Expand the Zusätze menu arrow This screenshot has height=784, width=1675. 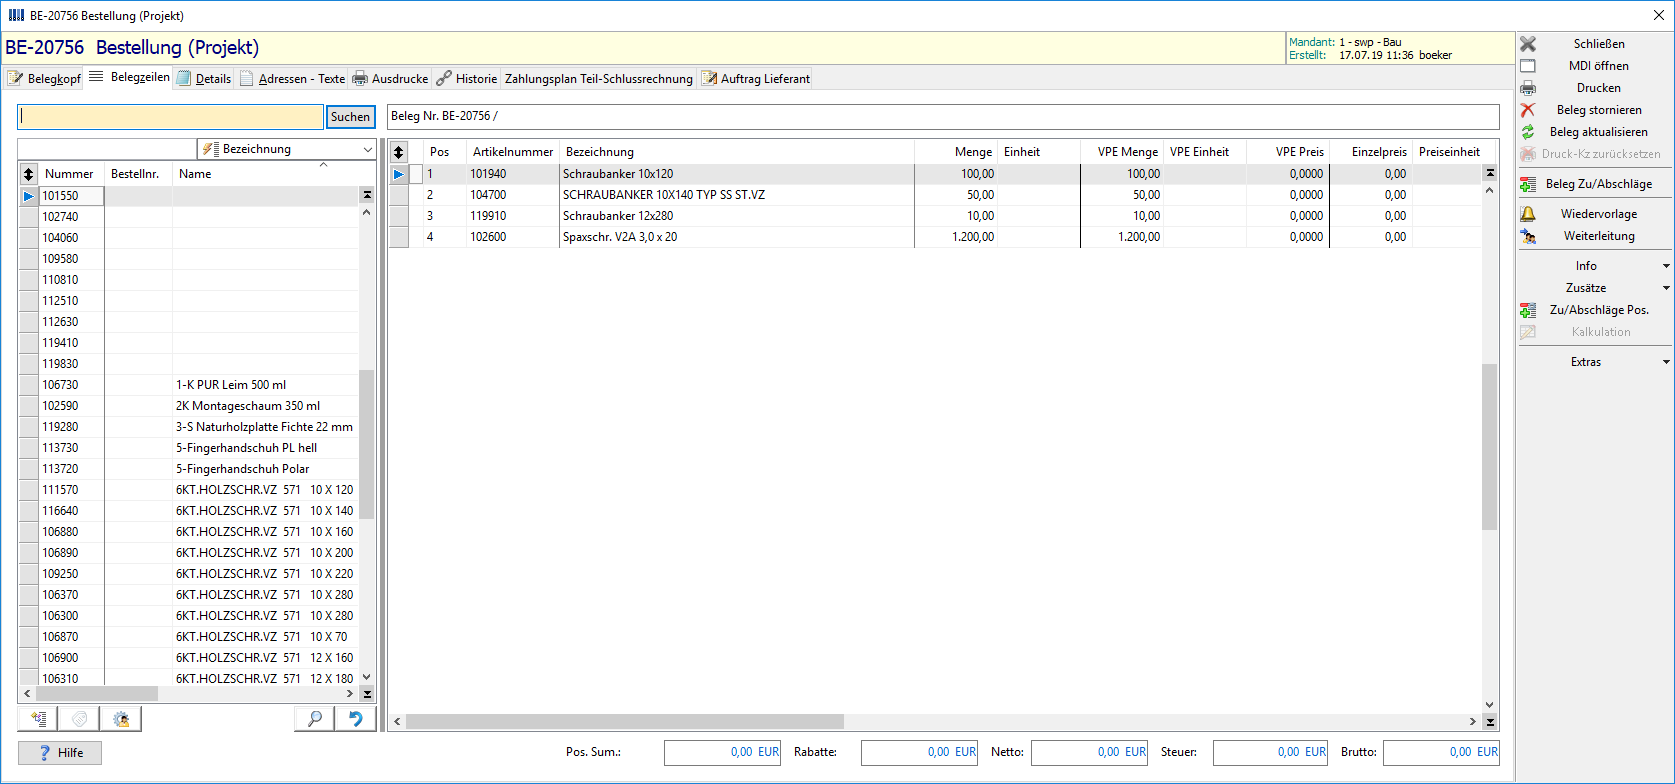coord(1666,288)
